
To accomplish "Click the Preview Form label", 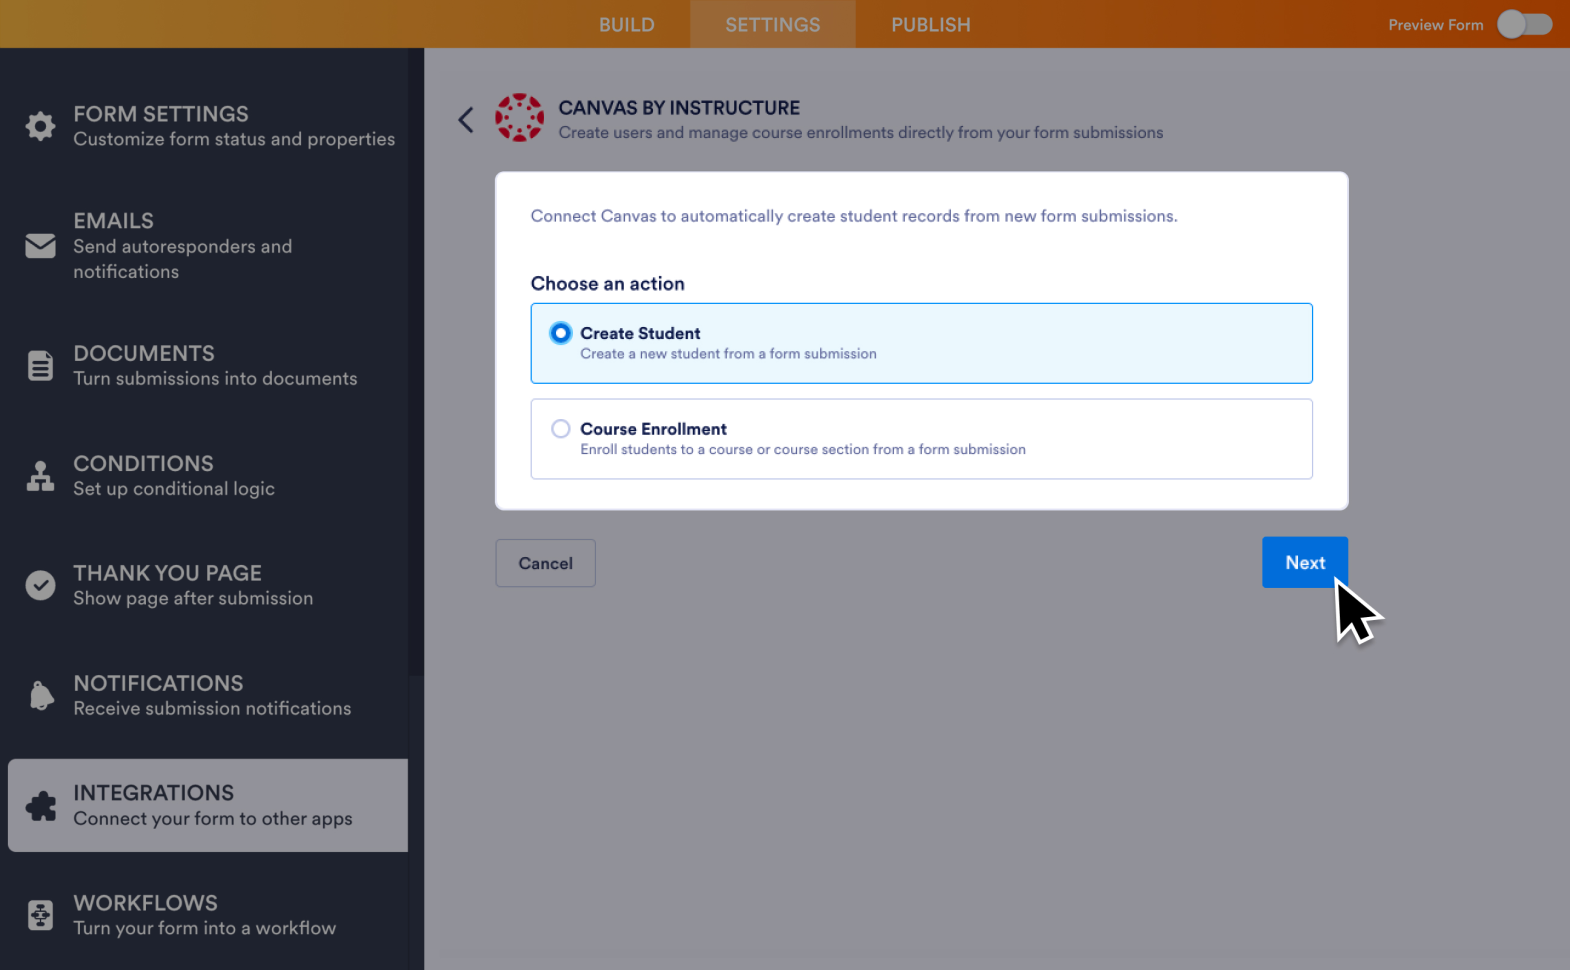I will pos(1436,25).
